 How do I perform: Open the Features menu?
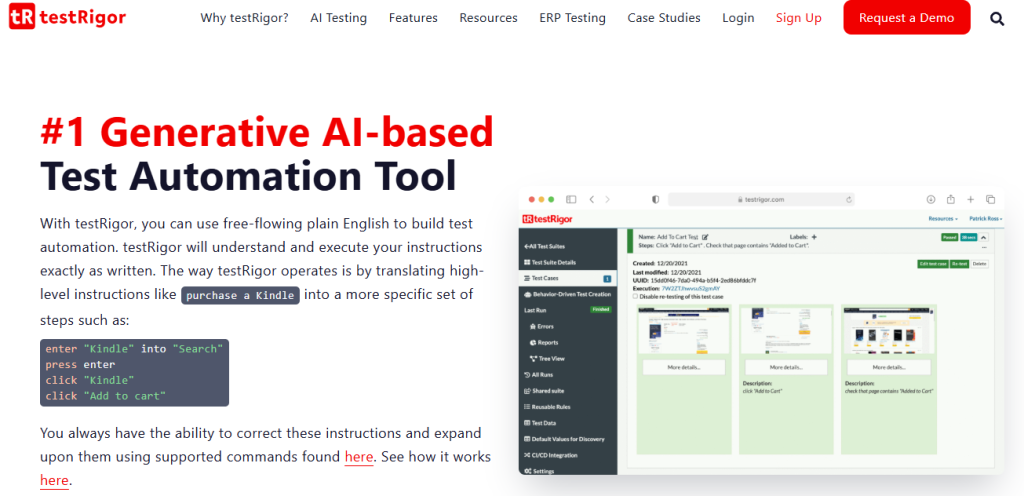(413, 18)
